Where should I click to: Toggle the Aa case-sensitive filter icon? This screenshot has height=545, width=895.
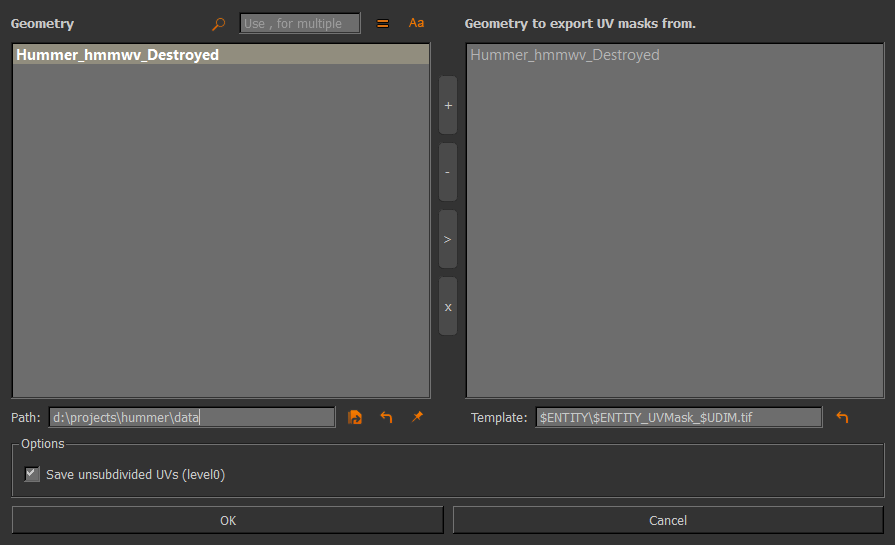point(416,23)
